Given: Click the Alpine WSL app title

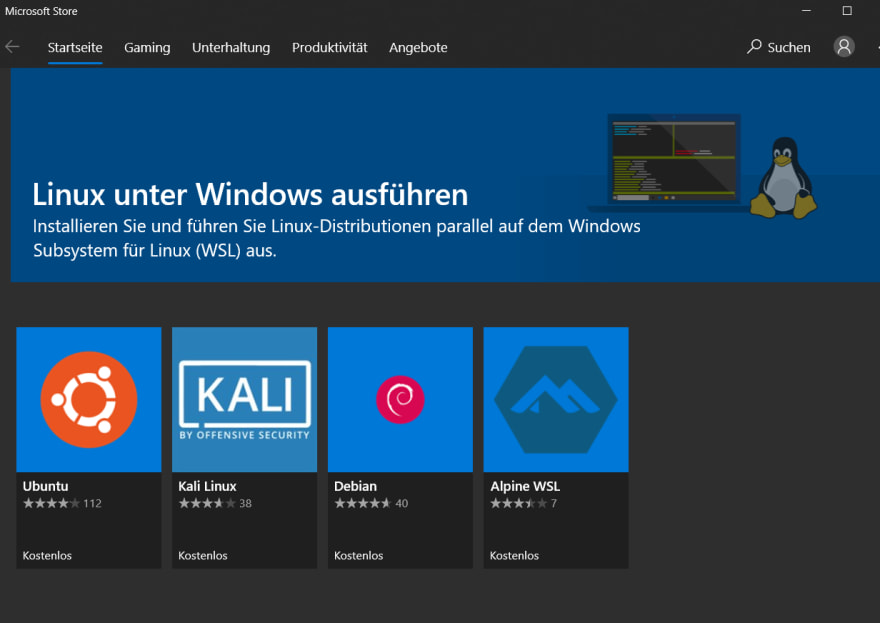Looking at the screenshot, I should click(x=525, y=486).
